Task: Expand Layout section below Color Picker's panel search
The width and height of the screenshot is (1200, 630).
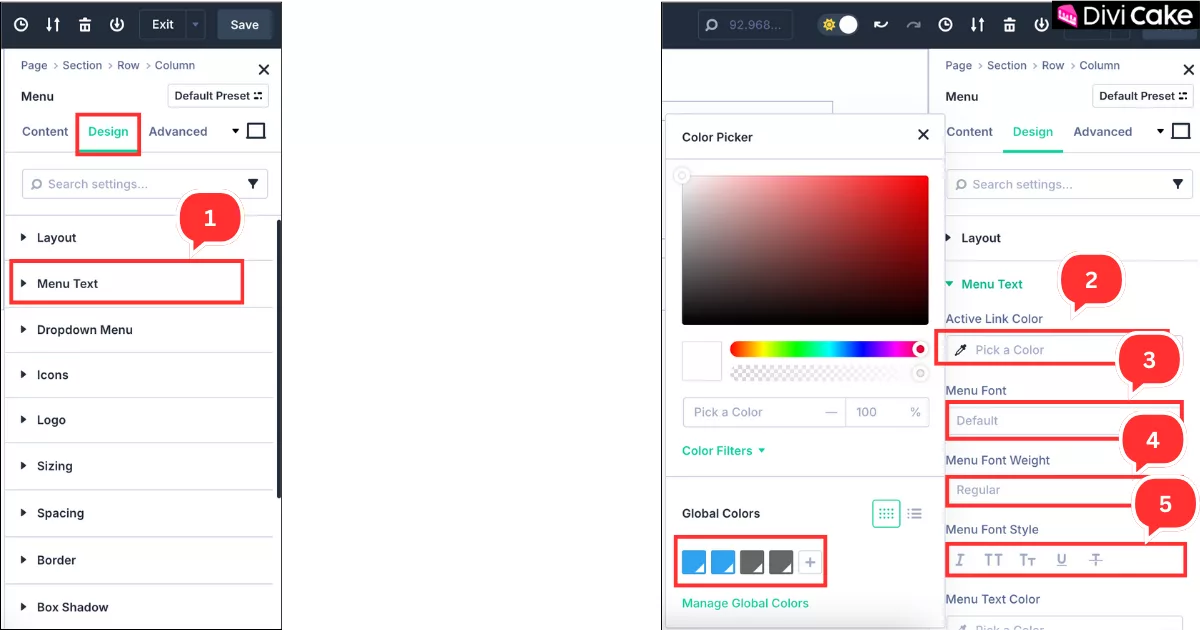Action: (973, 238)
